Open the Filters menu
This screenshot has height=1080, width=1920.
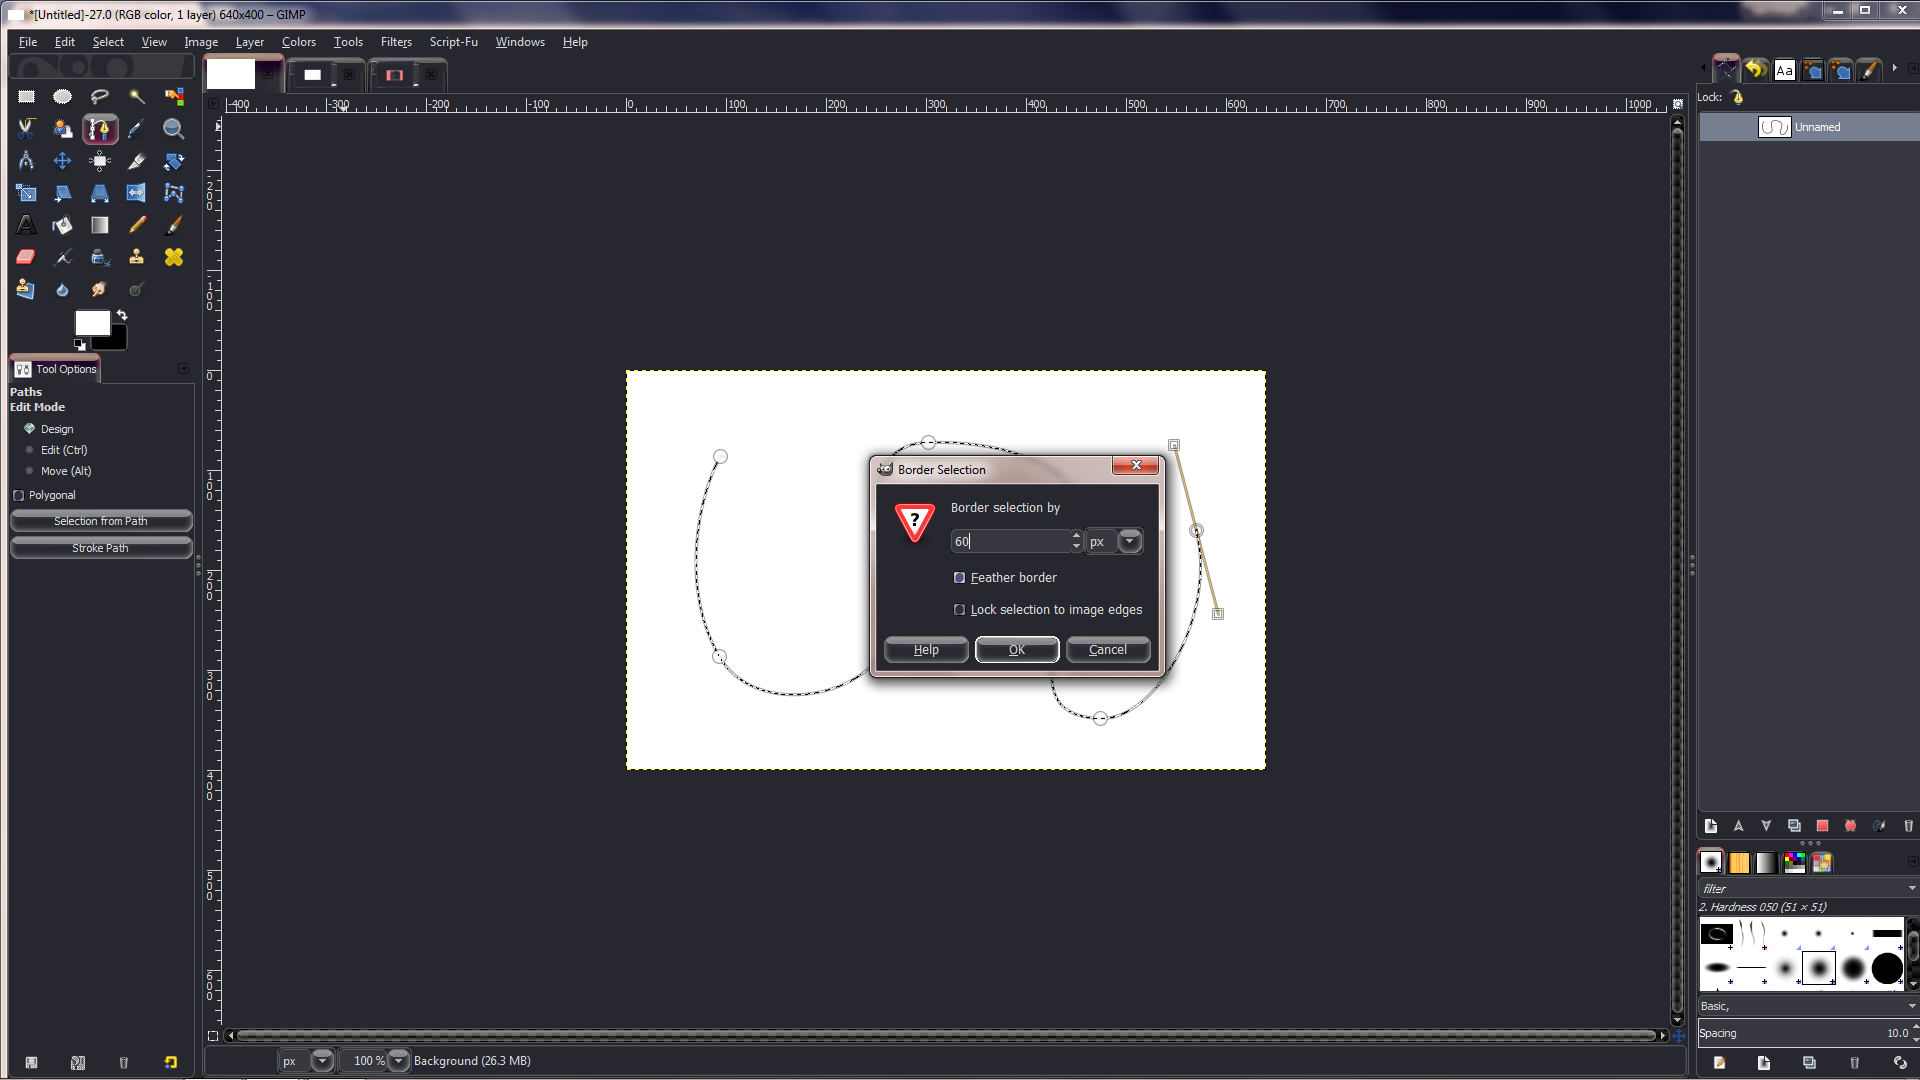click(396, 42)
